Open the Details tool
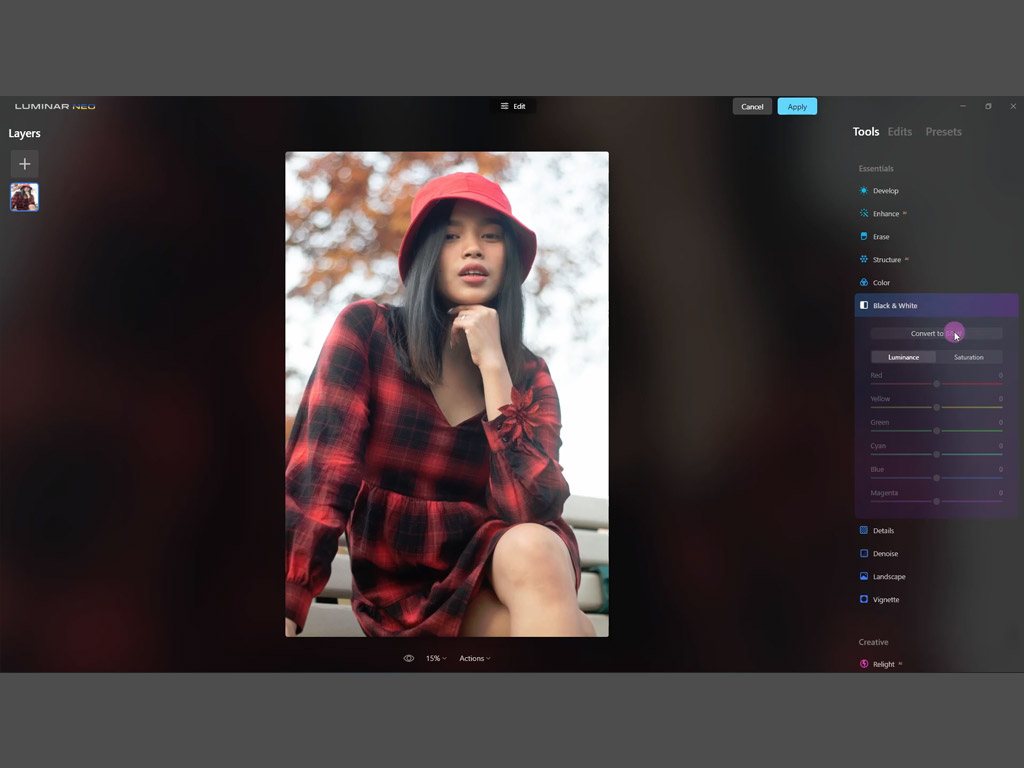This screenshot has height=768, width=1024. [x=882, y=531]
